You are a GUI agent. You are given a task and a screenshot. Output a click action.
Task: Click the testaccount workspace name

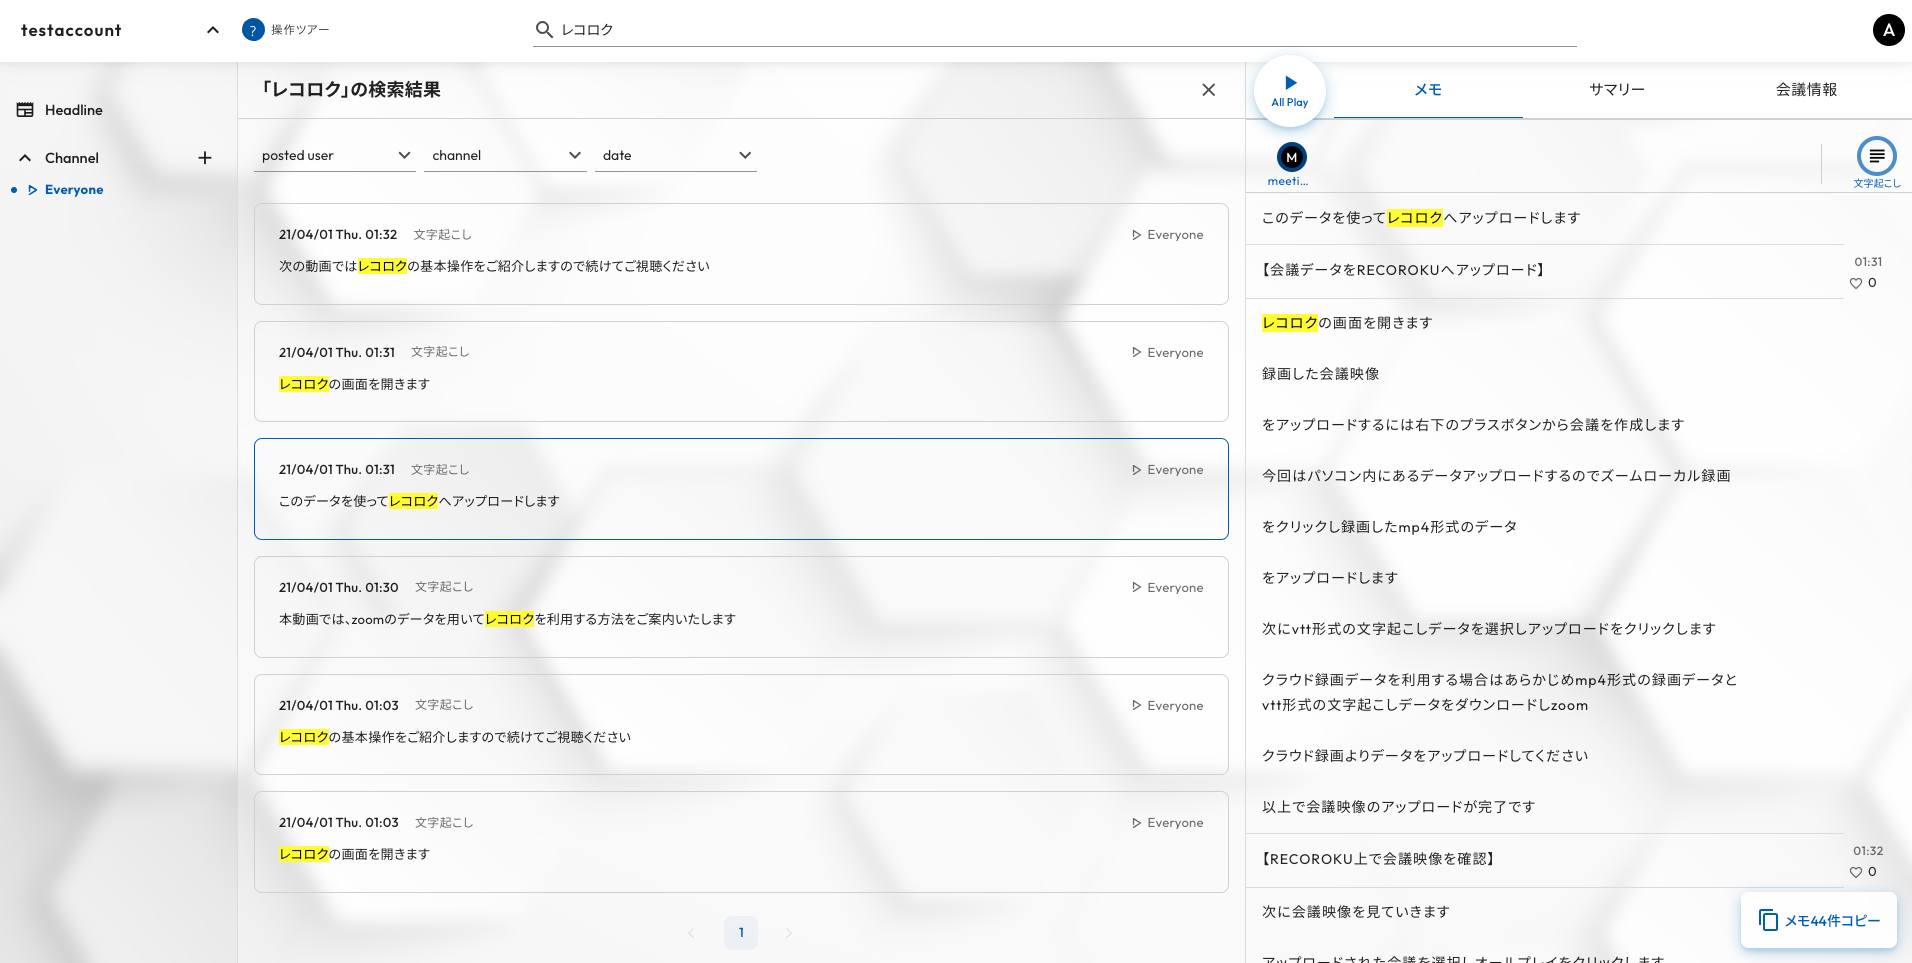[71, 30]
